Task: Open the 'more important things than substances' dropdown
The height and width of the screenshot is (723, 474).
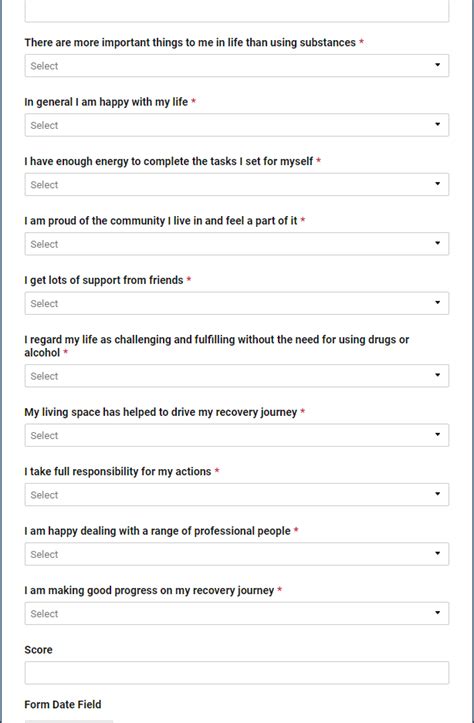Action: [x=237, y=65]
